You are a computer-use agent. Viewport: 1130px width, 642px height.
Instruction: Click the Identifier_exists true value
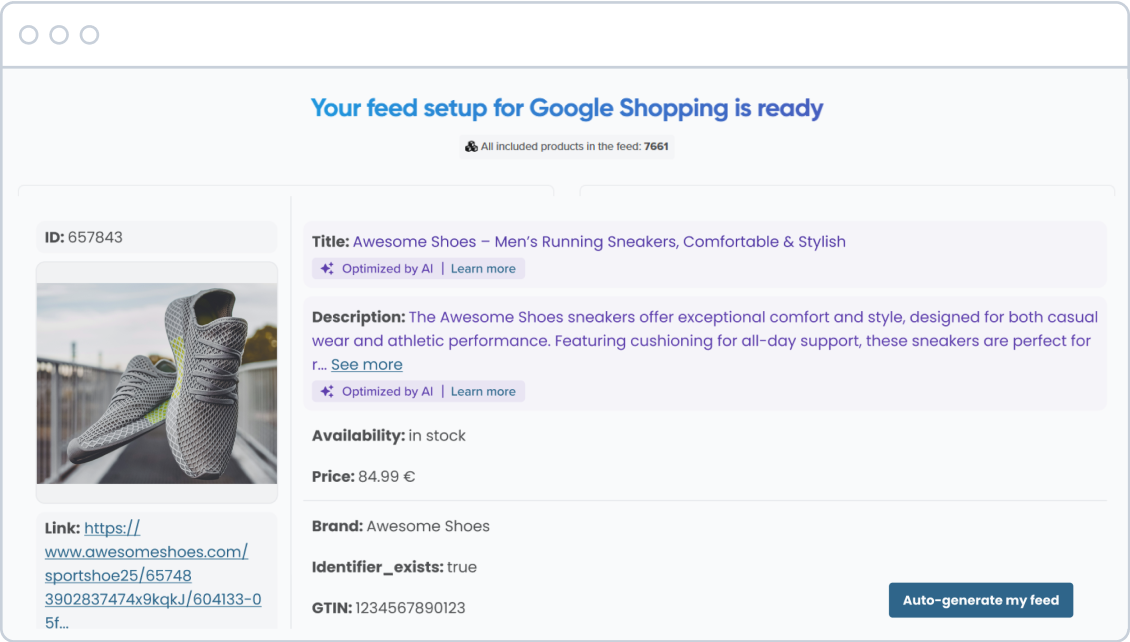coord(461,567)
